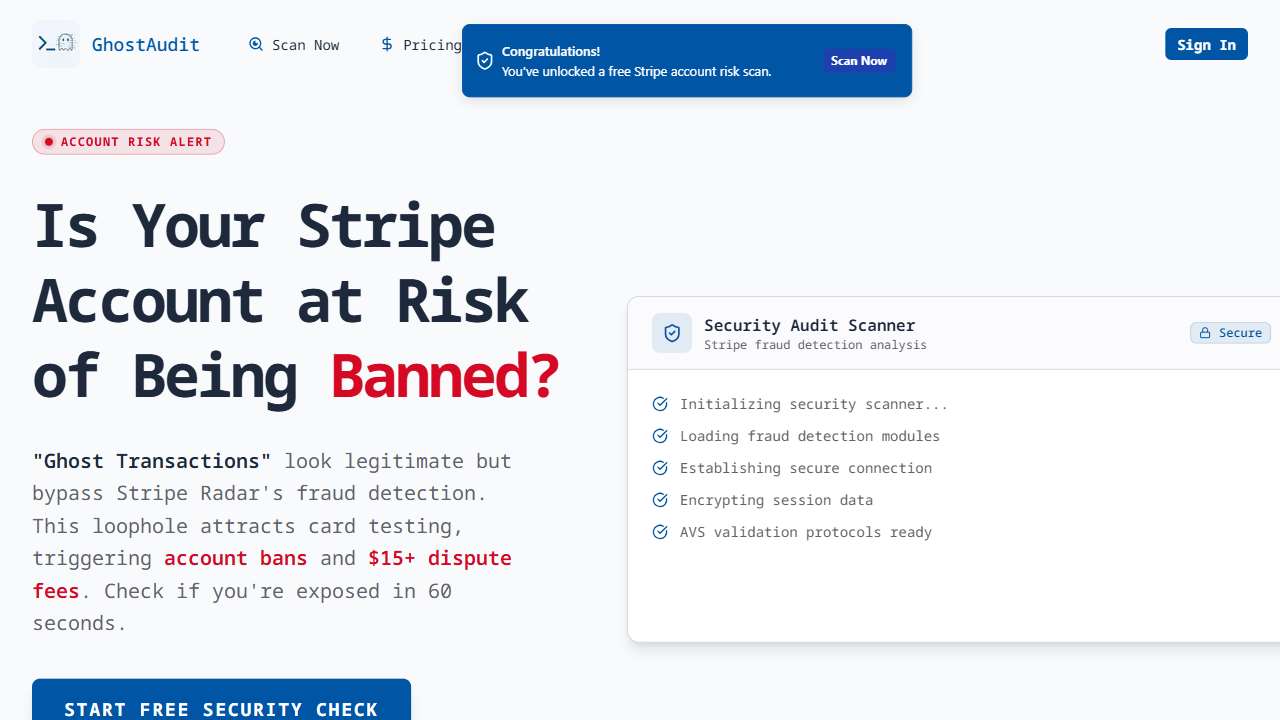
Task: Click the magnifier icon beside Scan Now
Action: pos(256,45)
